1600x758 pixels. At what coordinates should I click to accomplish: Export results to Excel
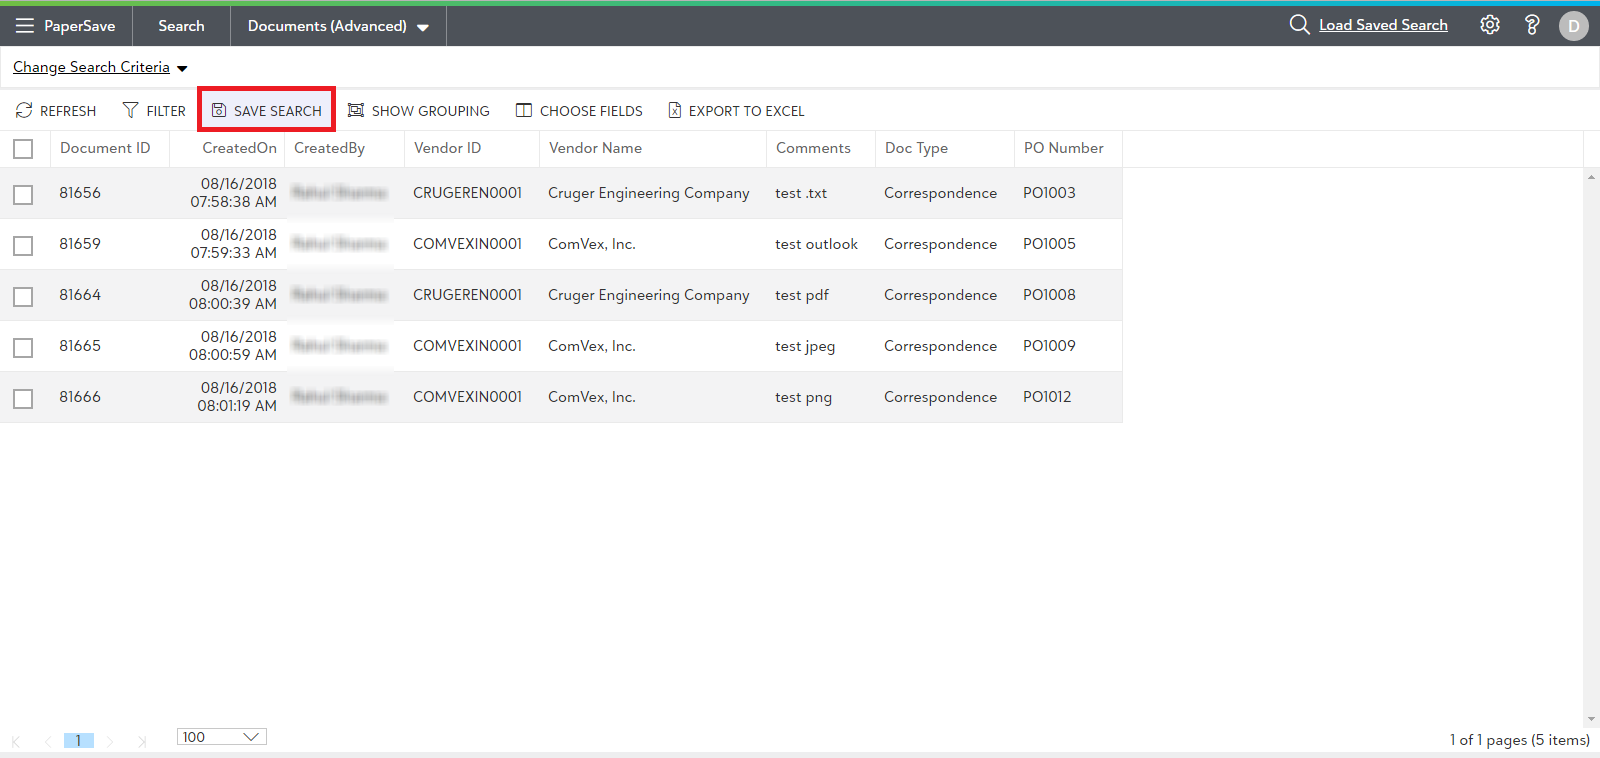[736, 111]
